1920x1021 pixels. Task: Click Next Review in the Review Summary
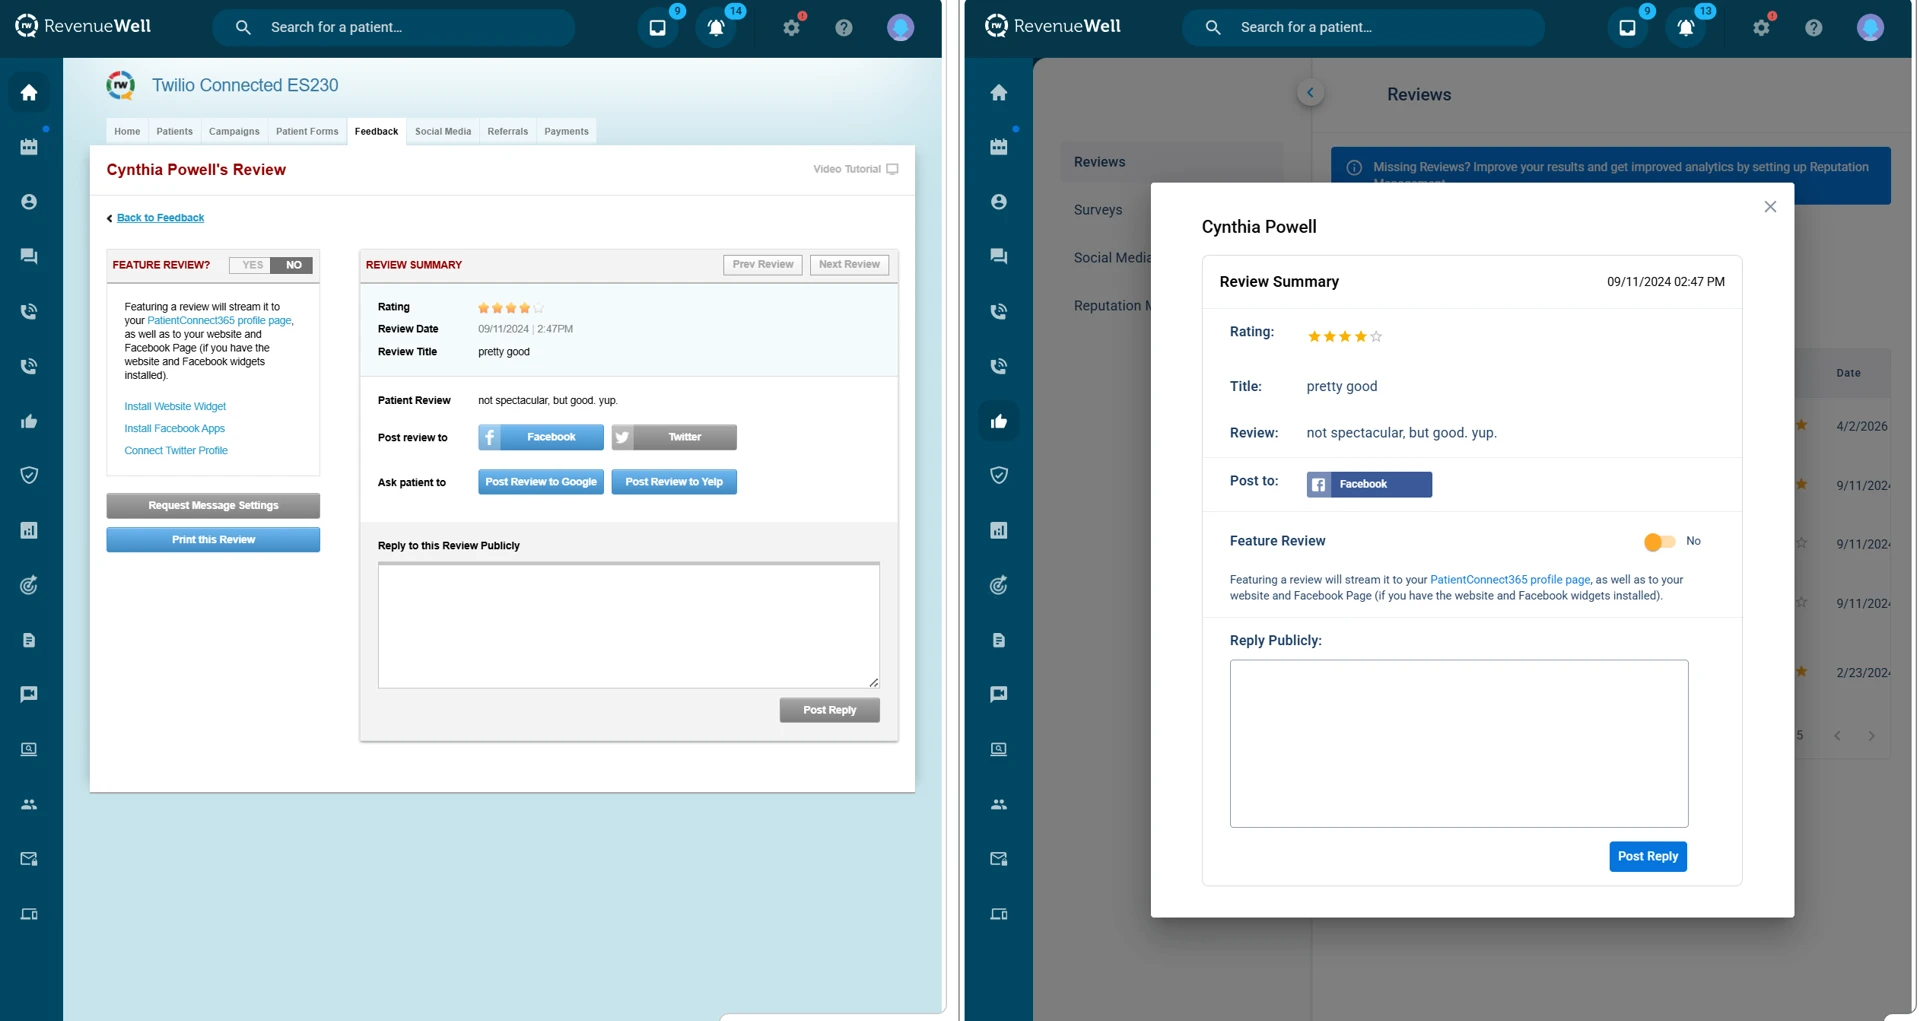pyautogui.click(x=849, y=264)
